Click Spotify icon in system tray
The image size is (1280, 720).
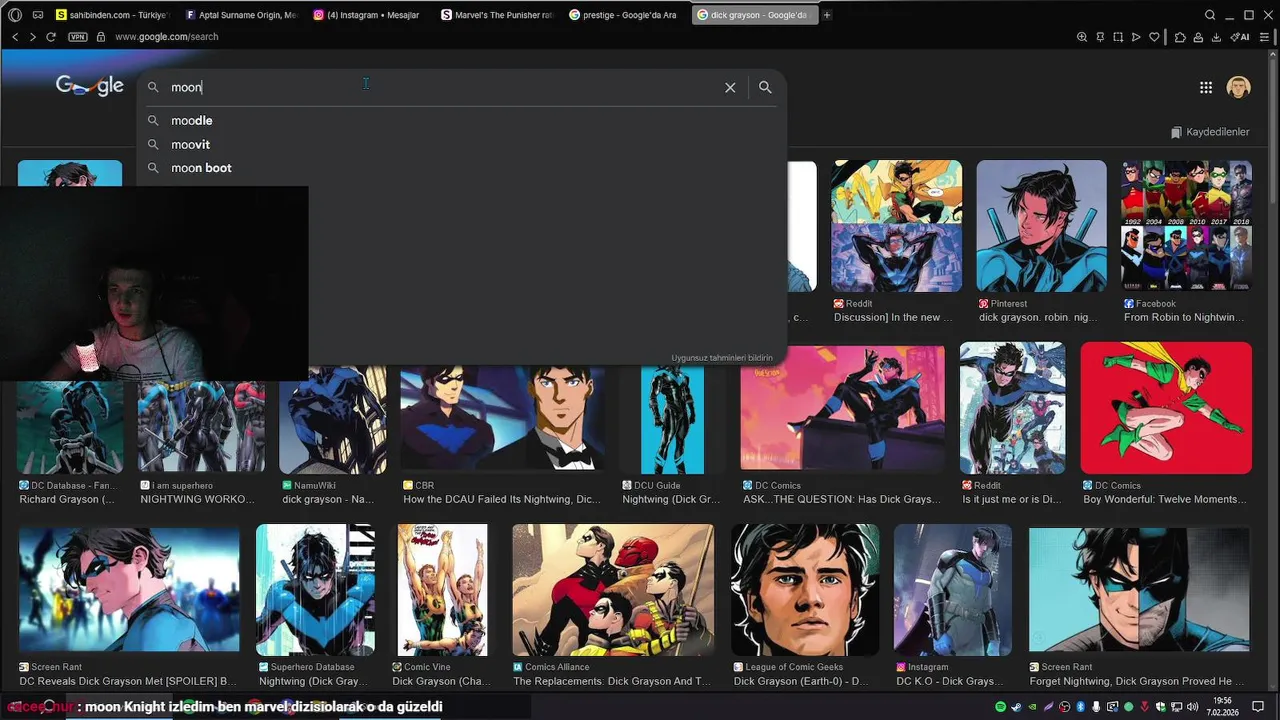[1001, 707]
